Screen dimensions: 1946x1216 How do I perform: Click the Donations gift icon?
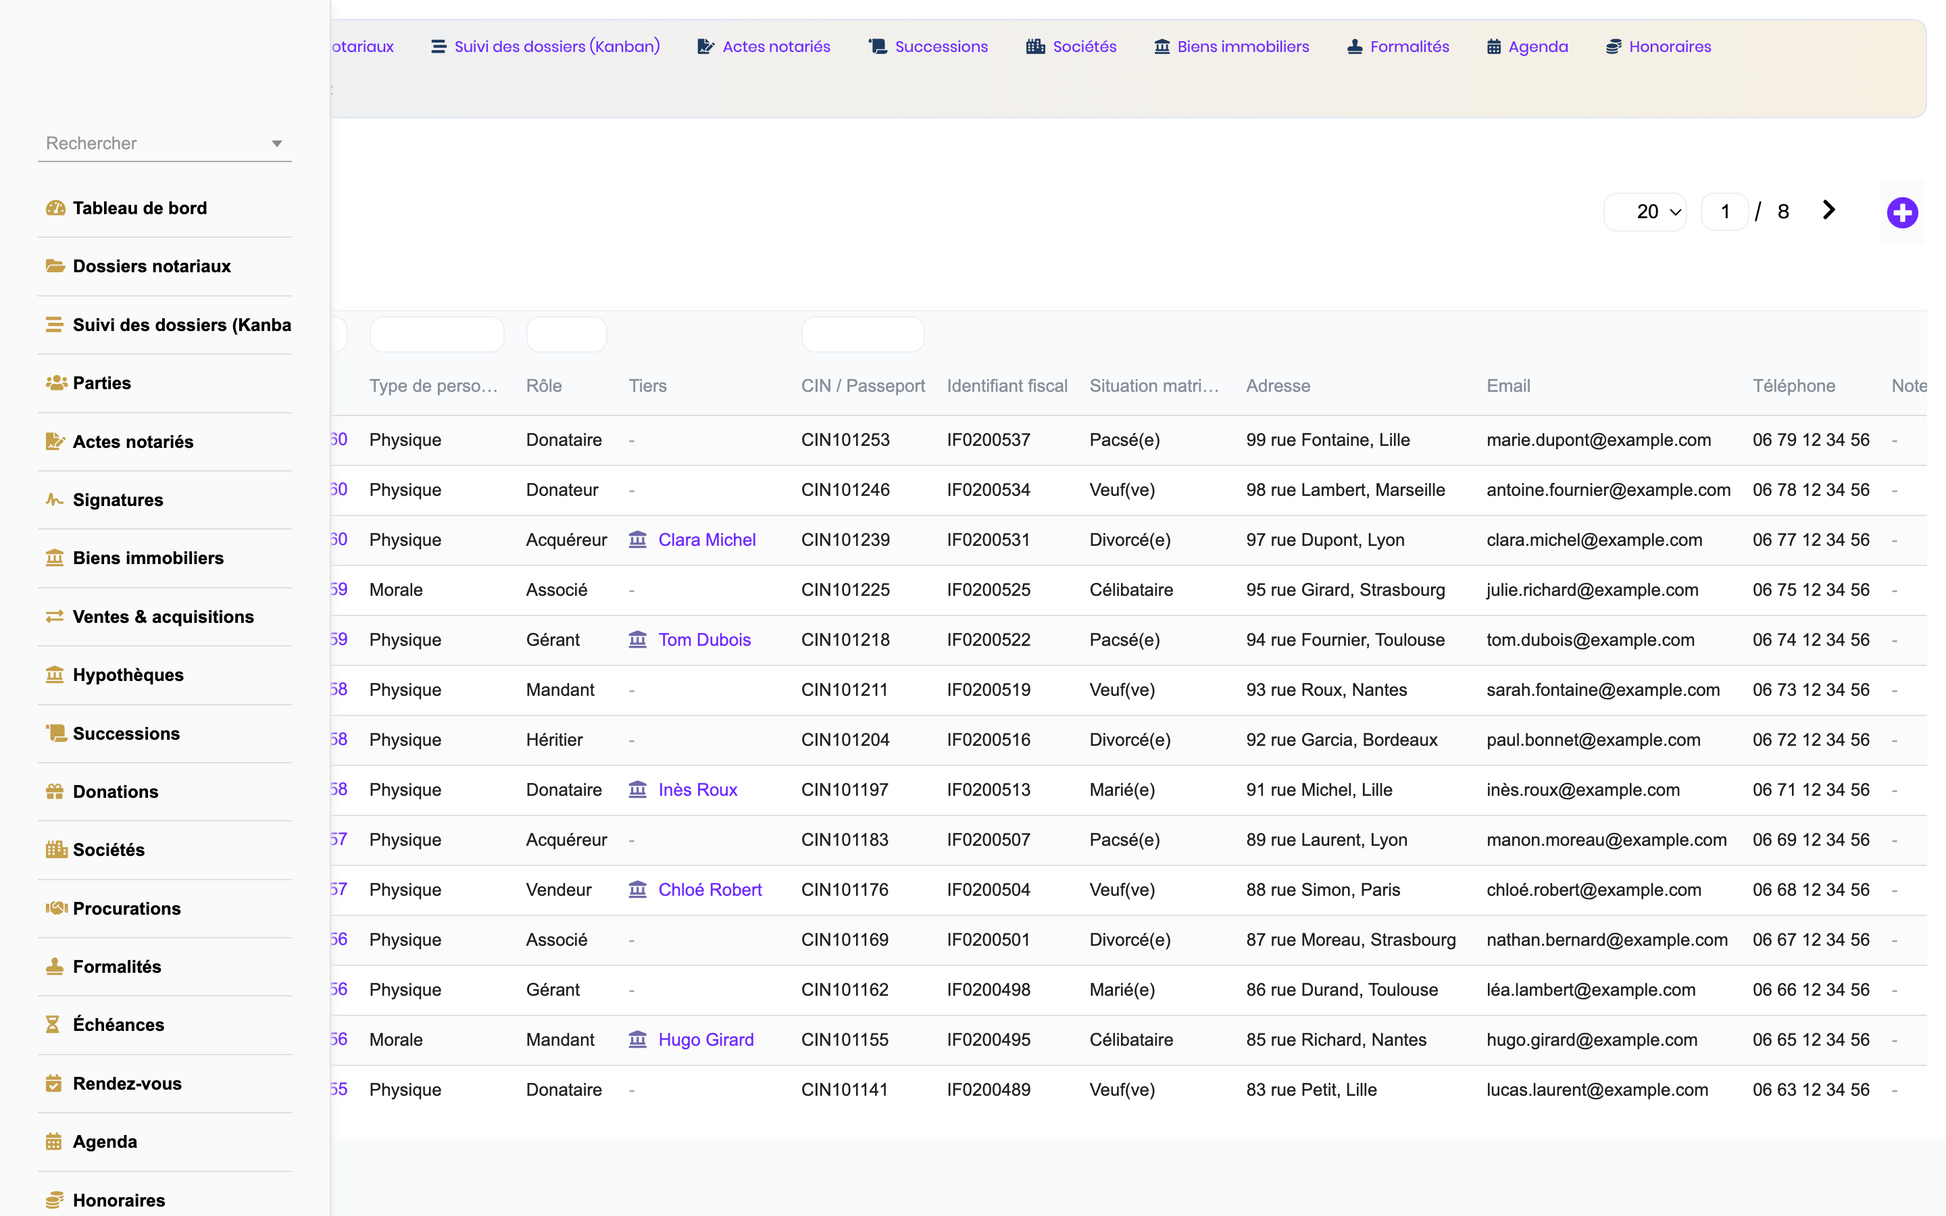(54, 792)
